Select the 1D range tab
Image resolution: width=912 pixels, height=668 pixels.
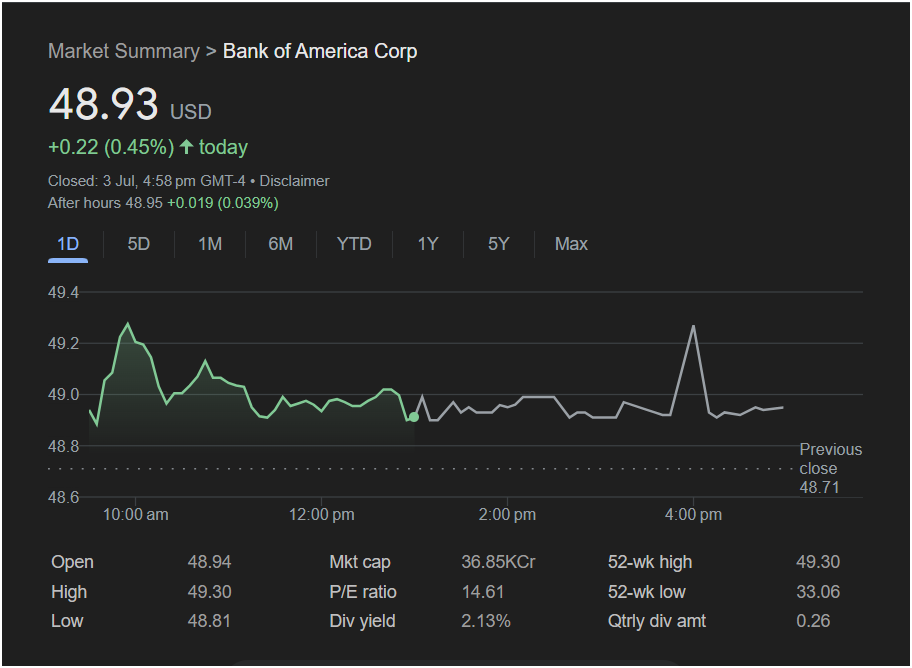tap(68, 244)
